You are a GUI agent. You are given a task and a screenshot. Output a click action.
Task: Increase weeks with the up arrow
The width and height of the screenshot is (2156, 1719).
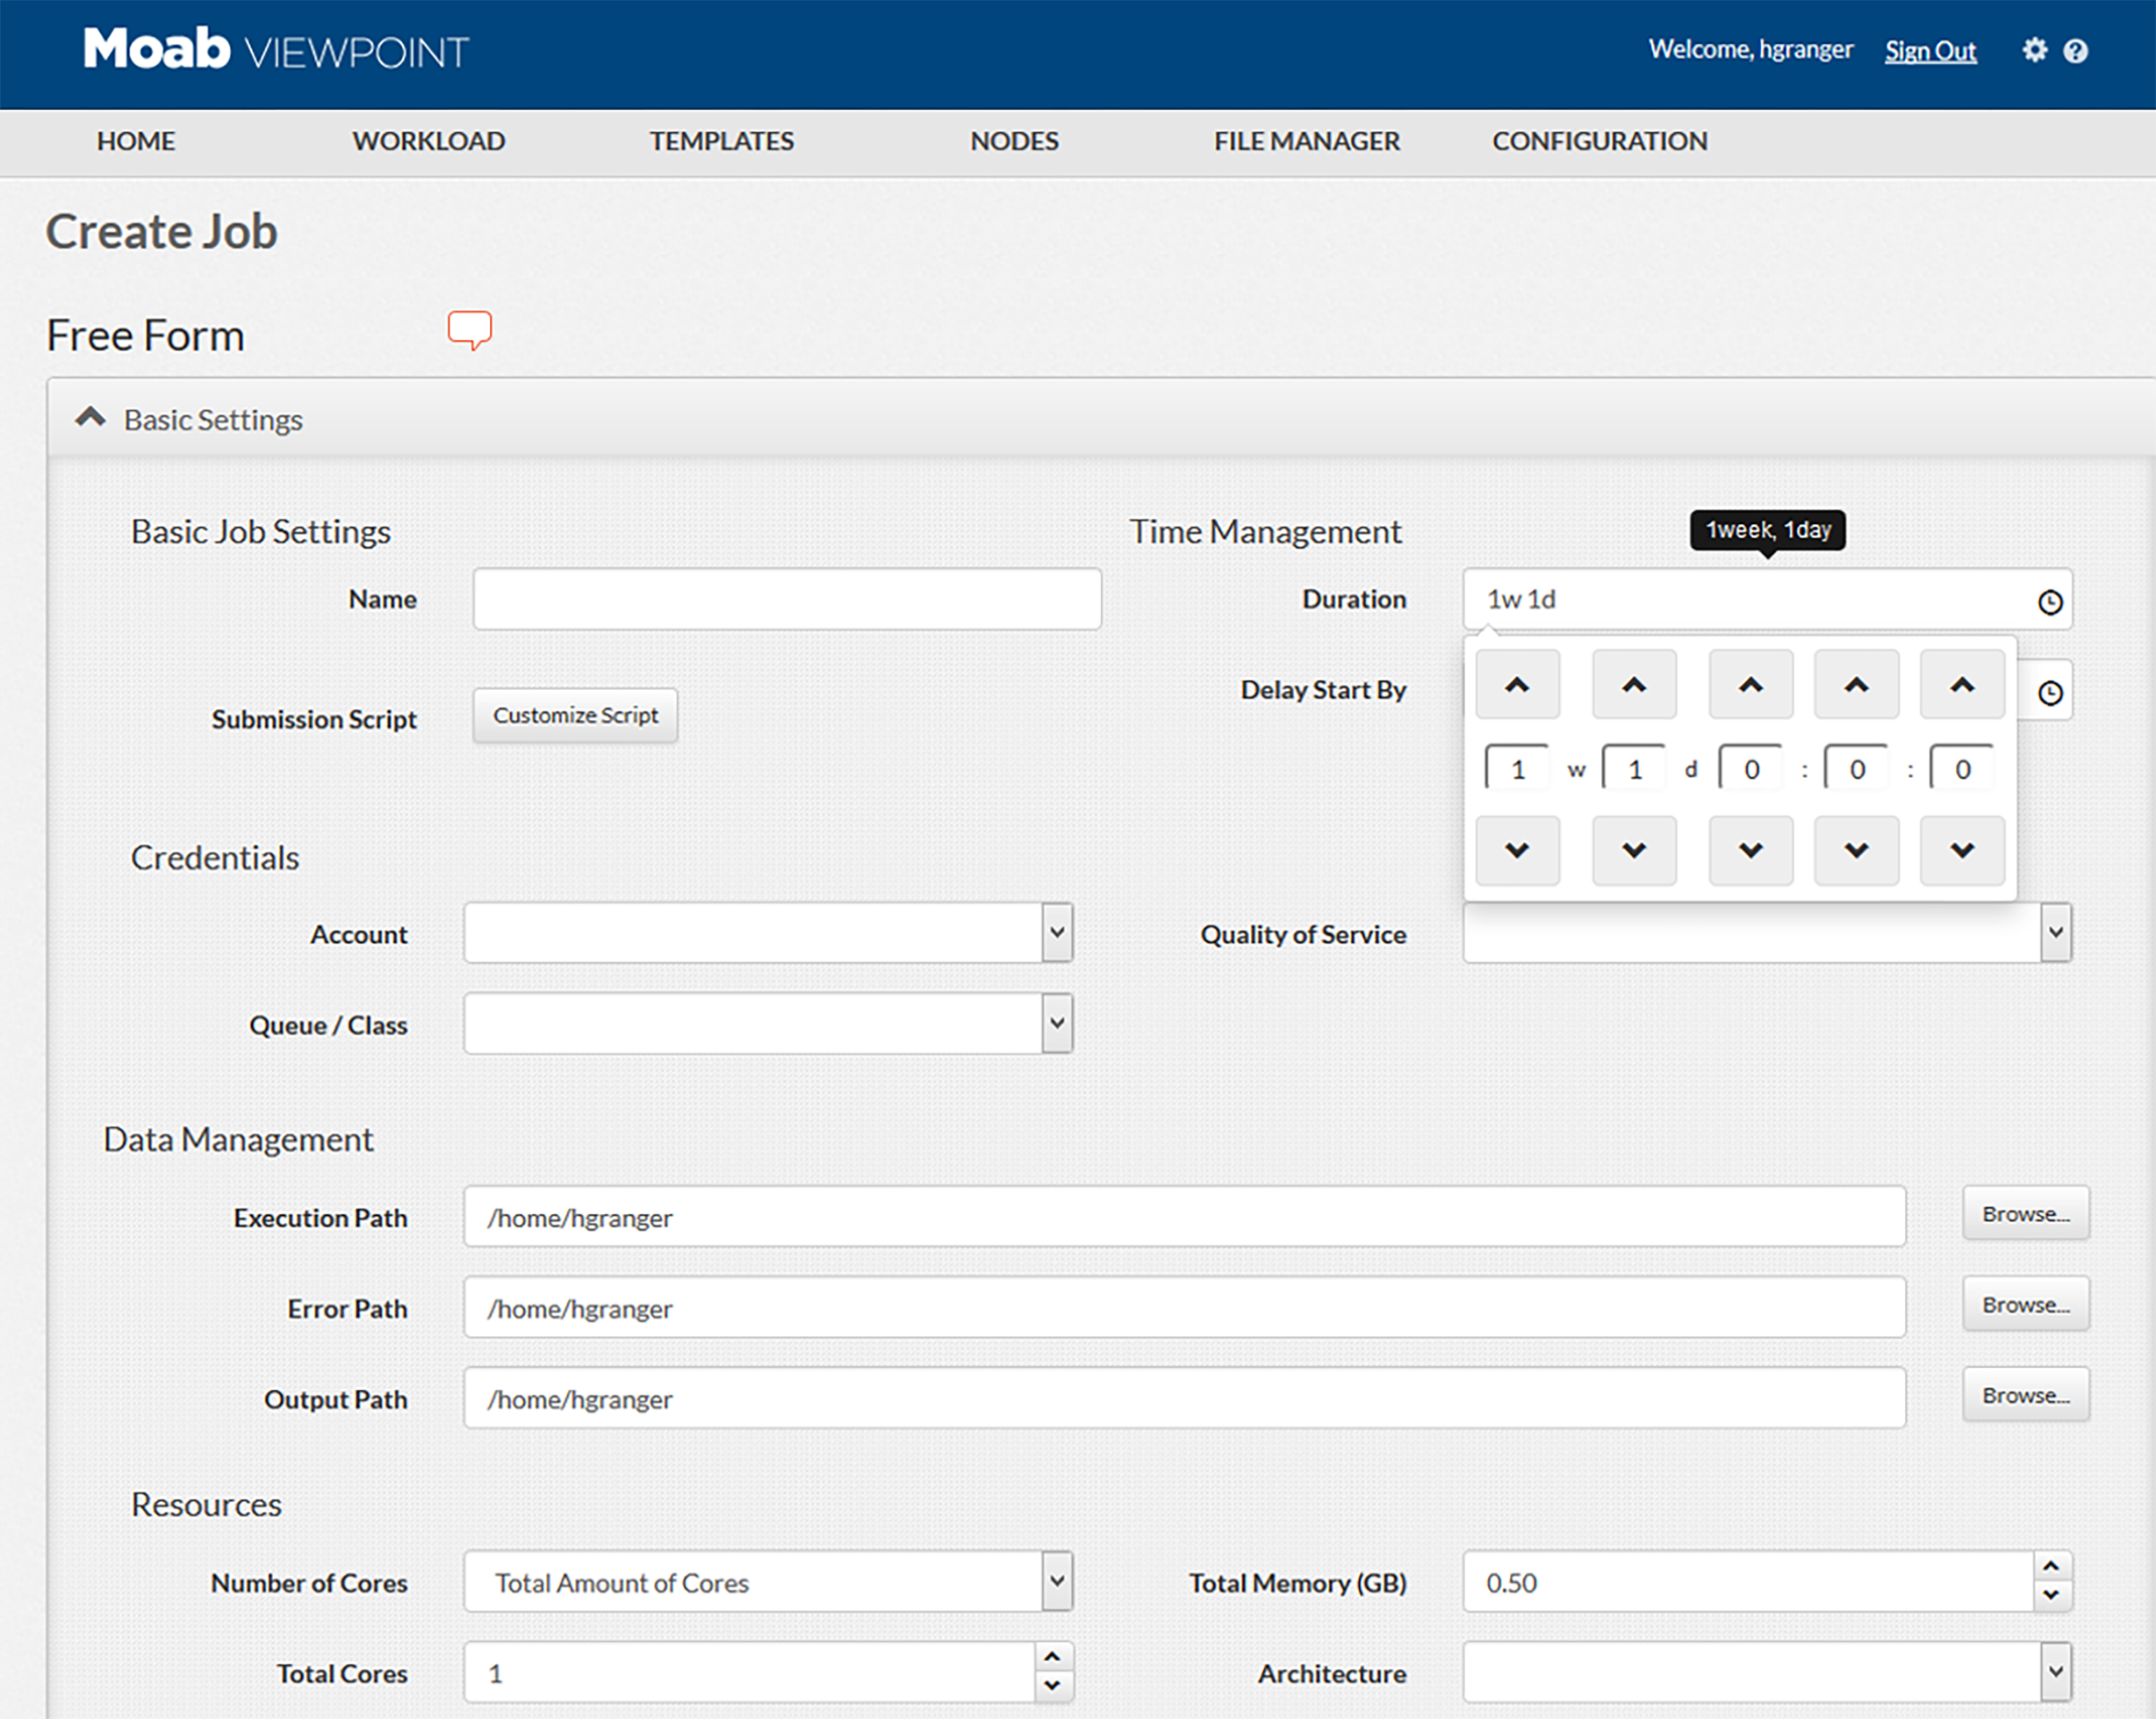pyautogui.click(x=1517, y=684)
